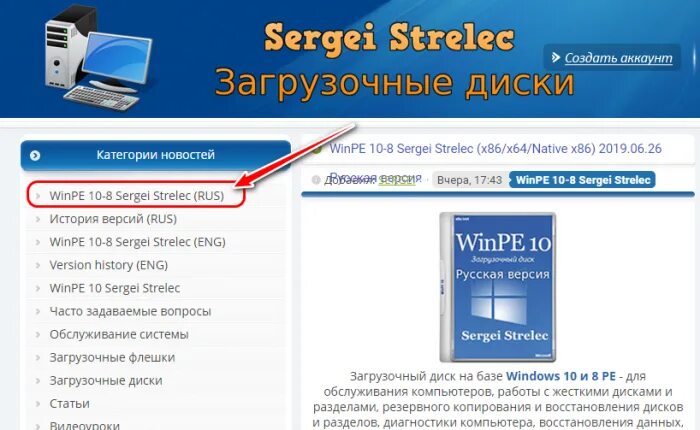The width and height of the screenshot is (700, 430).
Task: Open the Загрузочные диски category
Action: tap(106, 381)
